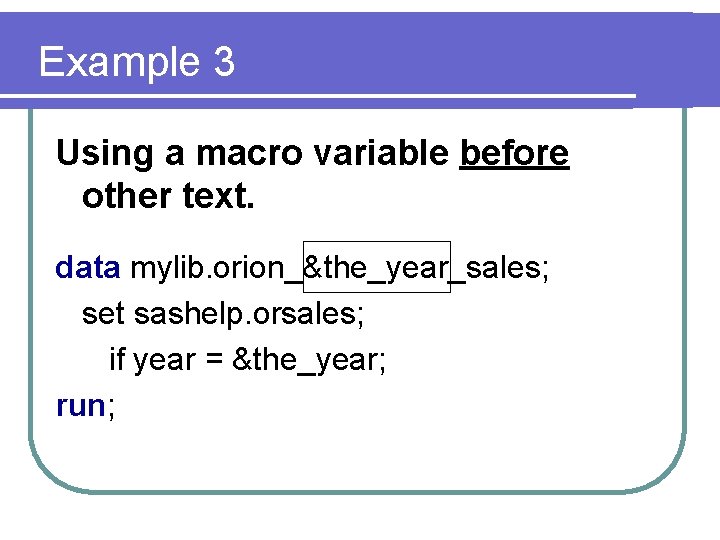Click the "if" keyword in the code
The width and height of the screenshot is (720, 540).
(116, 360)
